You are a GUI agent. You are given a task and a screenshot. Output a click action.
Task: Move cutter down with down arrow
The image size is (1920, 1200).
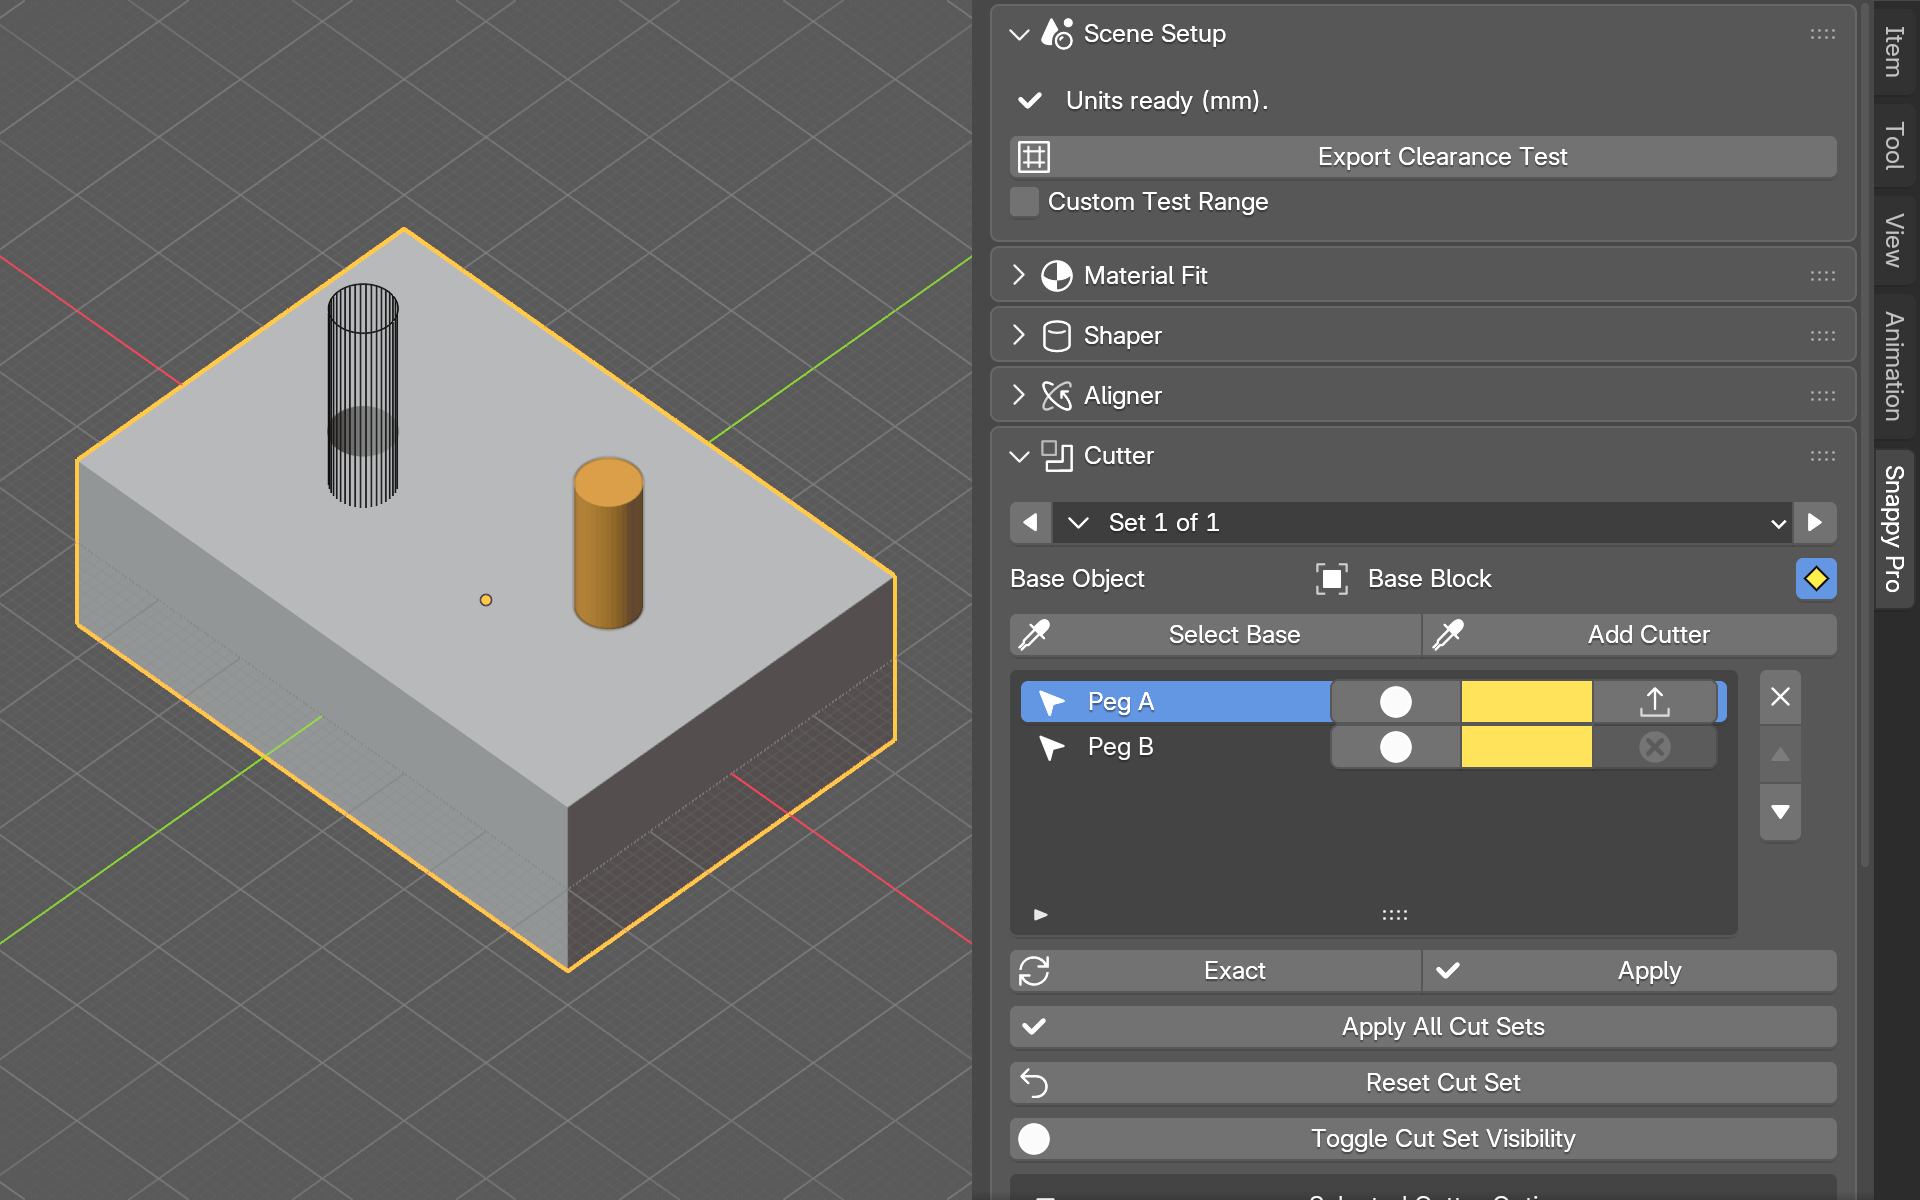(x=1780, y=812)
